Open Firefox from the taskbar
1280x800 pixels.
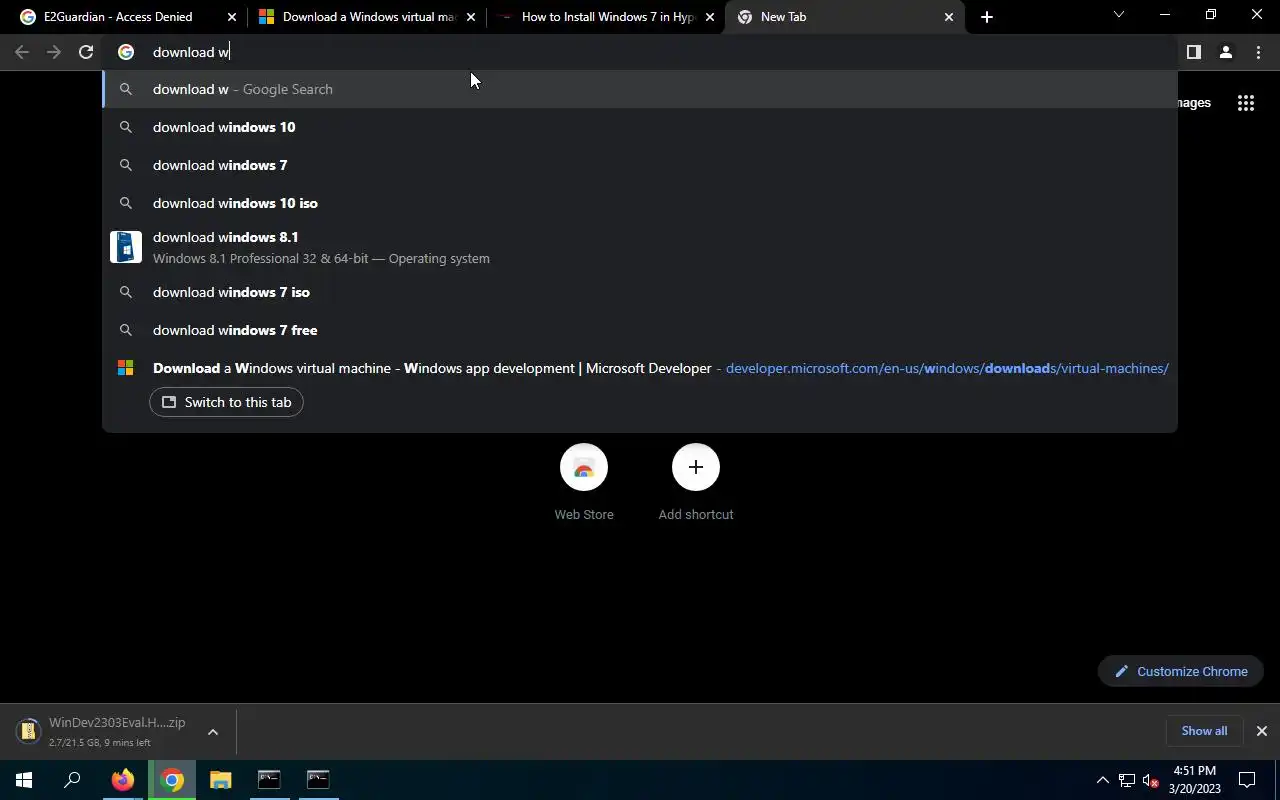click(123, 780)
